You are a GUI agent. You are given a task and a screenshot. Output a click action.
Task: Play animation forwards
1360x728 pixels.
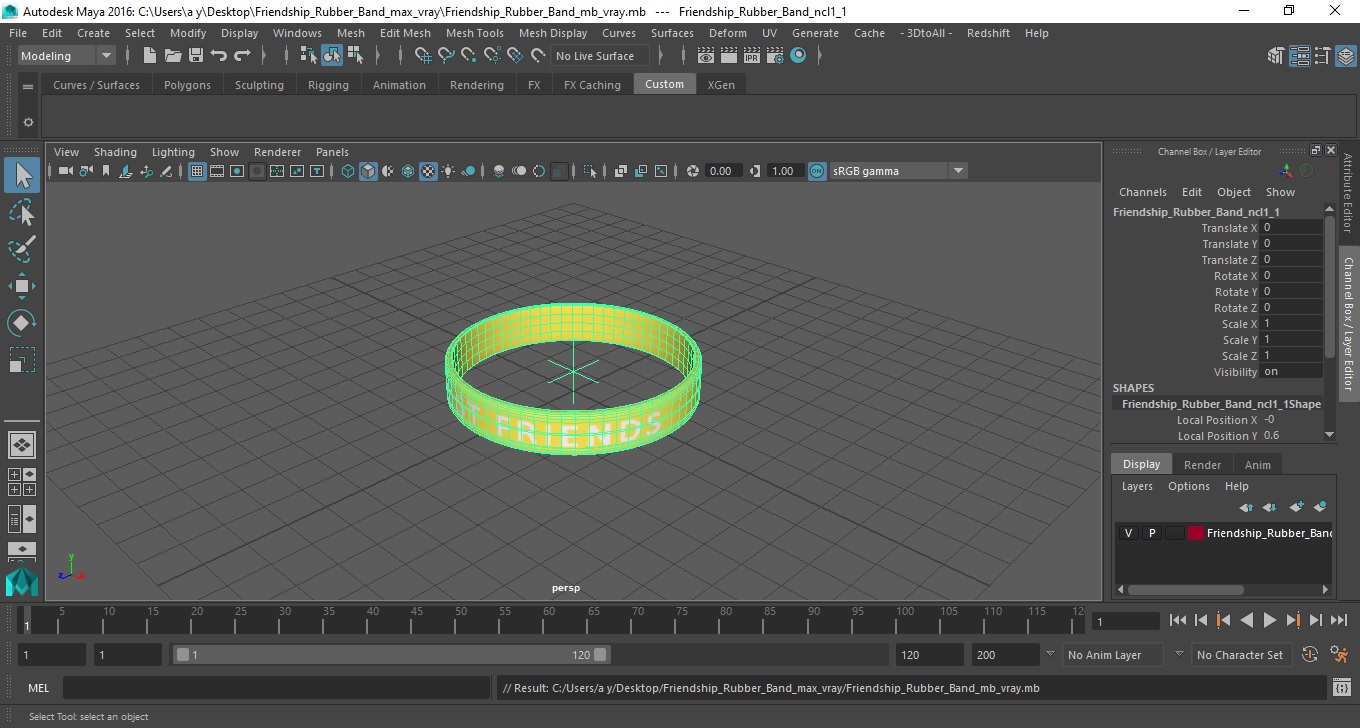(x=1269, y=621)
